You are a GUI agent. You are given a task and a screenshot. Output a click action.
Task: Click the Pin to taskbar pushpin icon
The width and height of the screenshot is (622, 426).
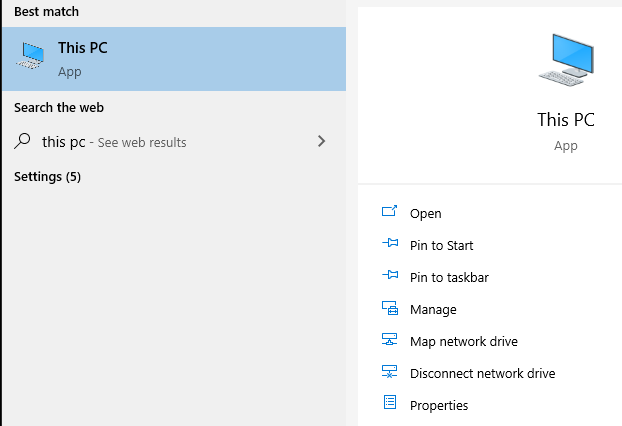pos(390,274)
